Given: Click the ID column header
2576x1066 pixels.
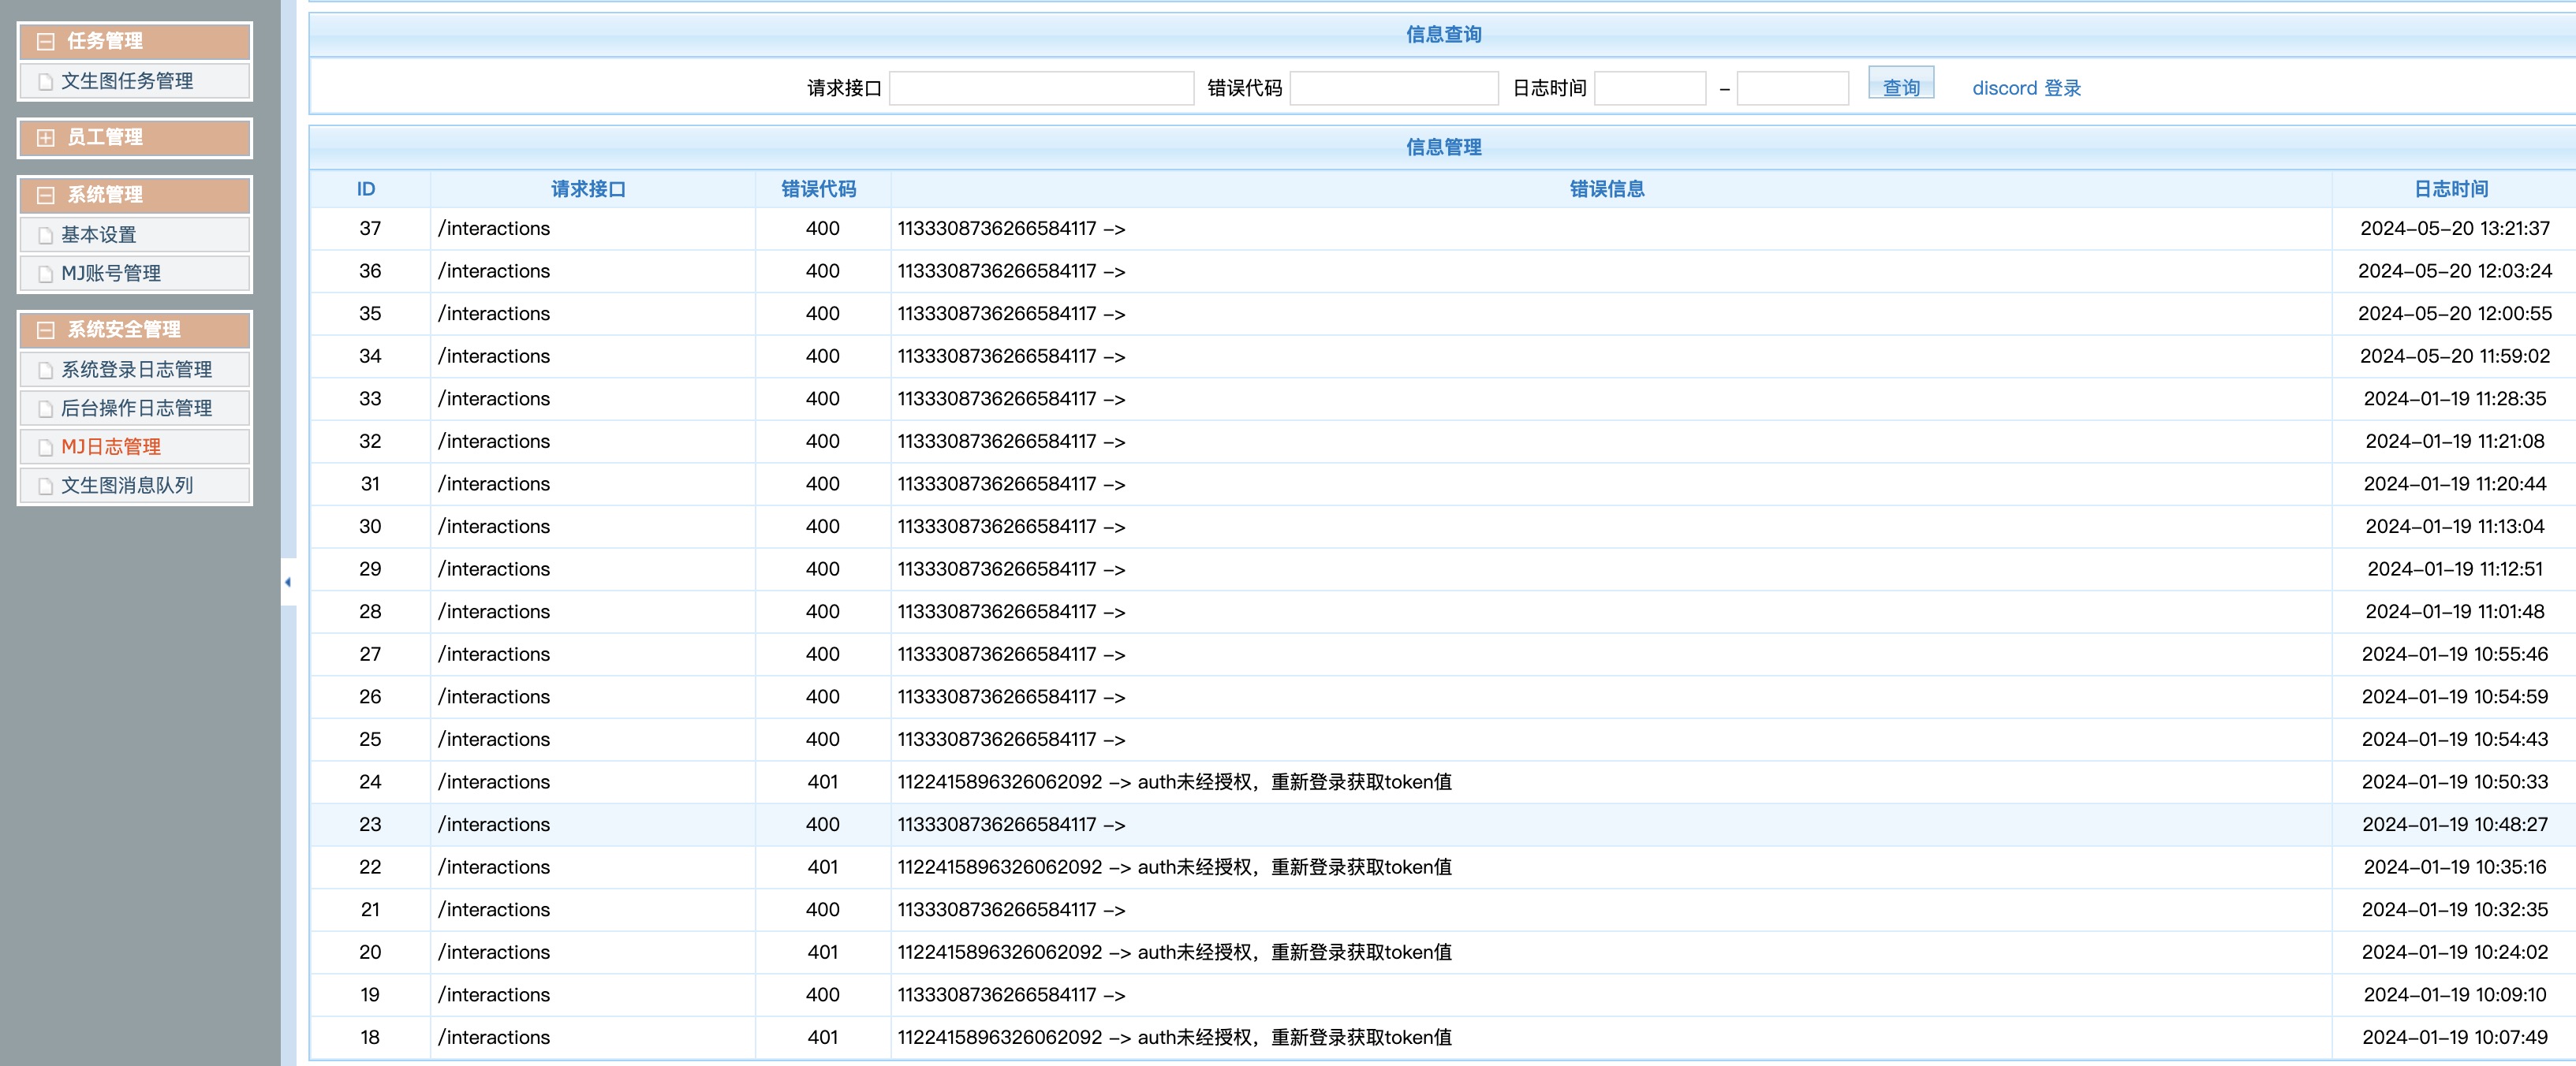Looking at the screenshot, I should (x=366, y=189).
